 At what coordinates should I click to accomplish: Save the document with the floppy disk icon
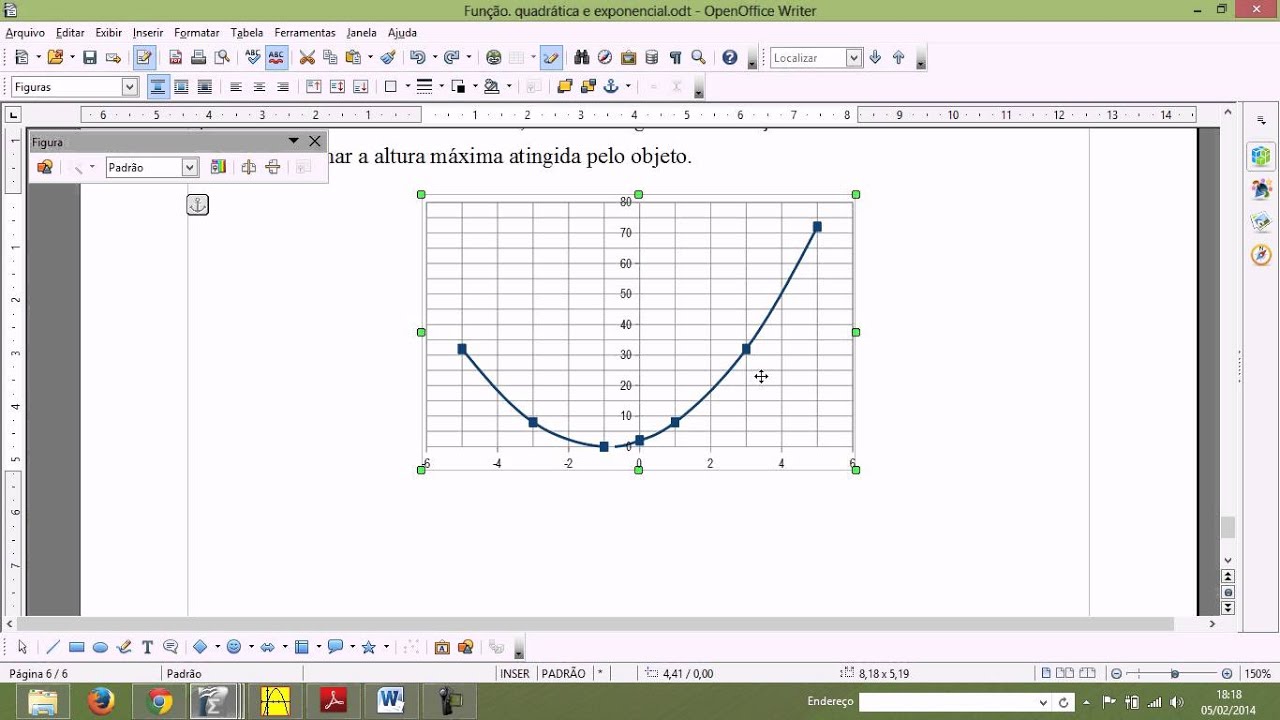pos(90,58)
